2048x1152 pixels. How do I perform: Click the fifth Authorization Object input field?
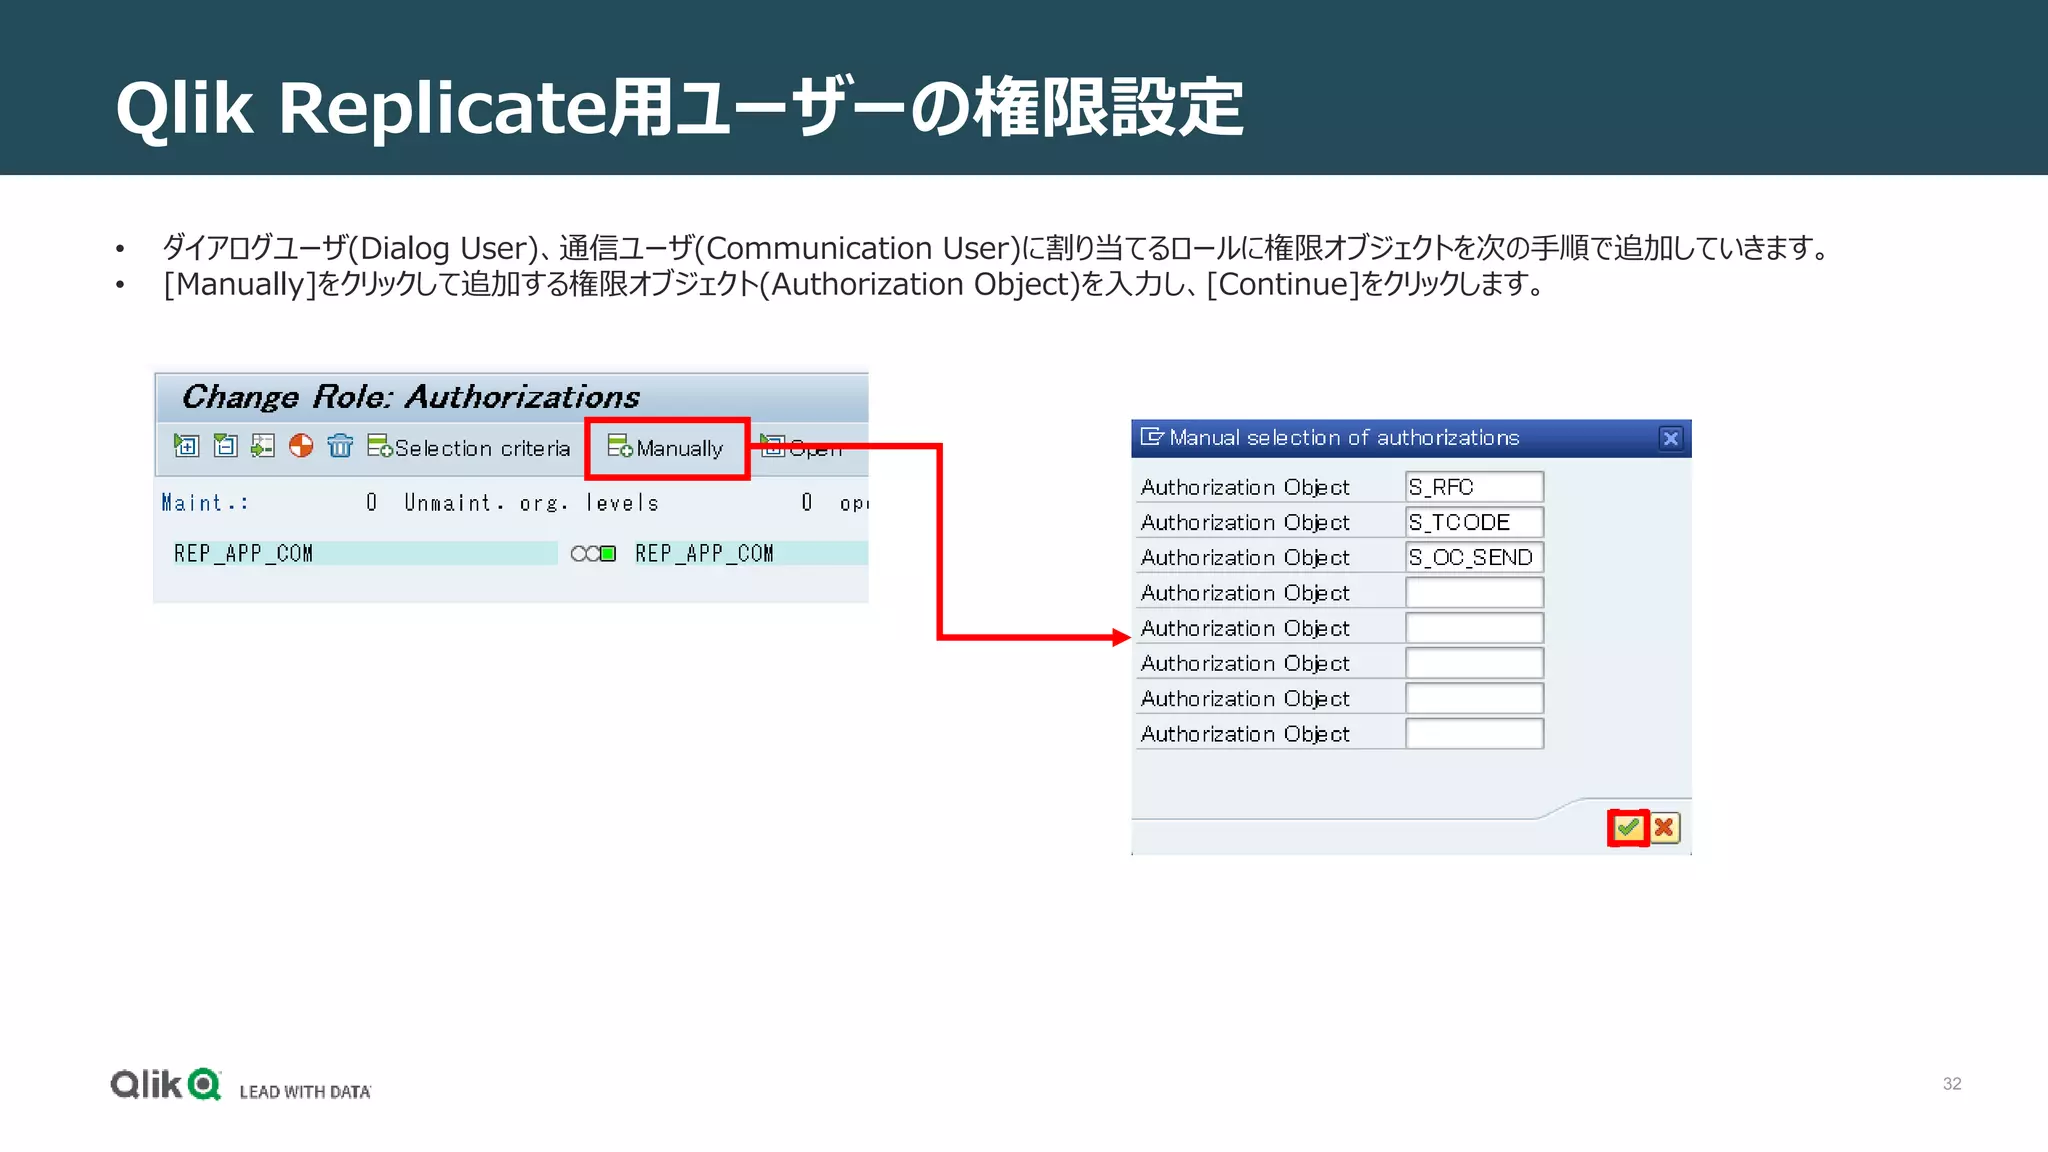(1474, 628)
